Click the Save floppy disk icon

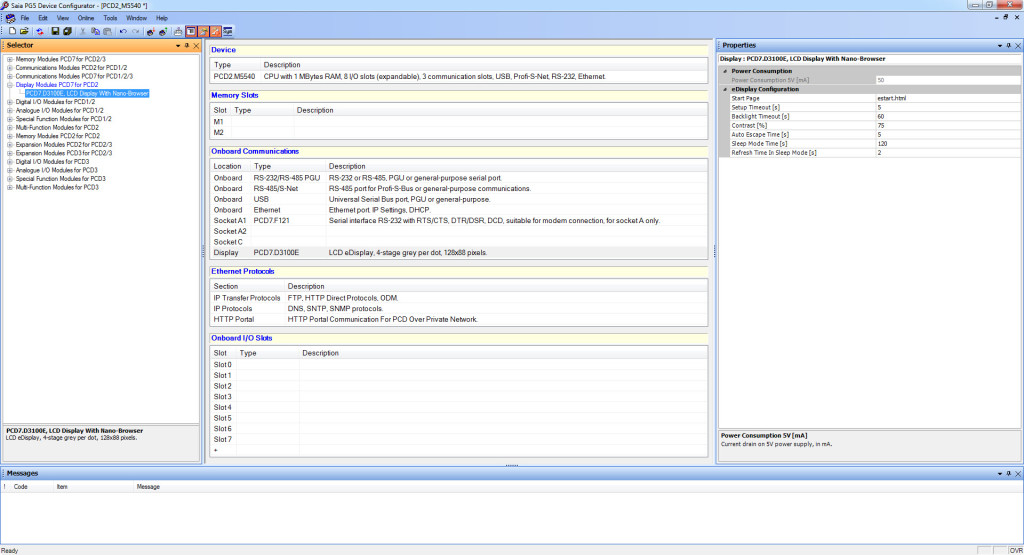coord(55,31)
